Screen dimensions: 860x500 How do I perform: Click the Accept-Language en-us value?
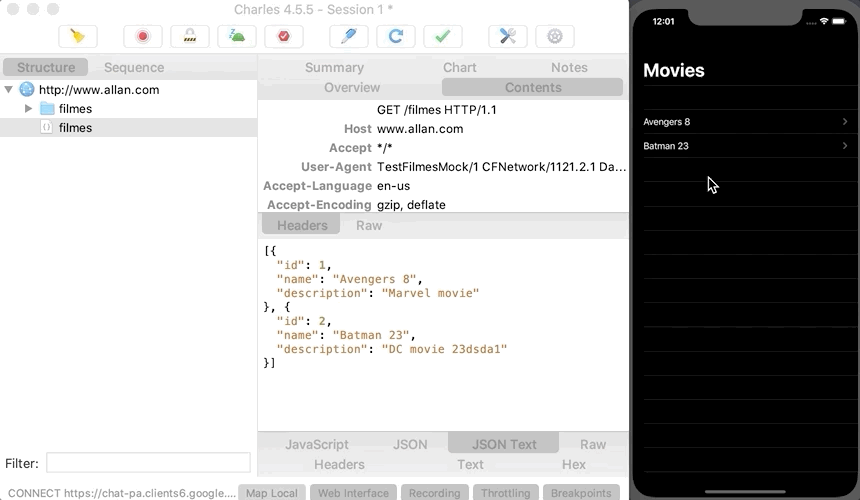393,186
